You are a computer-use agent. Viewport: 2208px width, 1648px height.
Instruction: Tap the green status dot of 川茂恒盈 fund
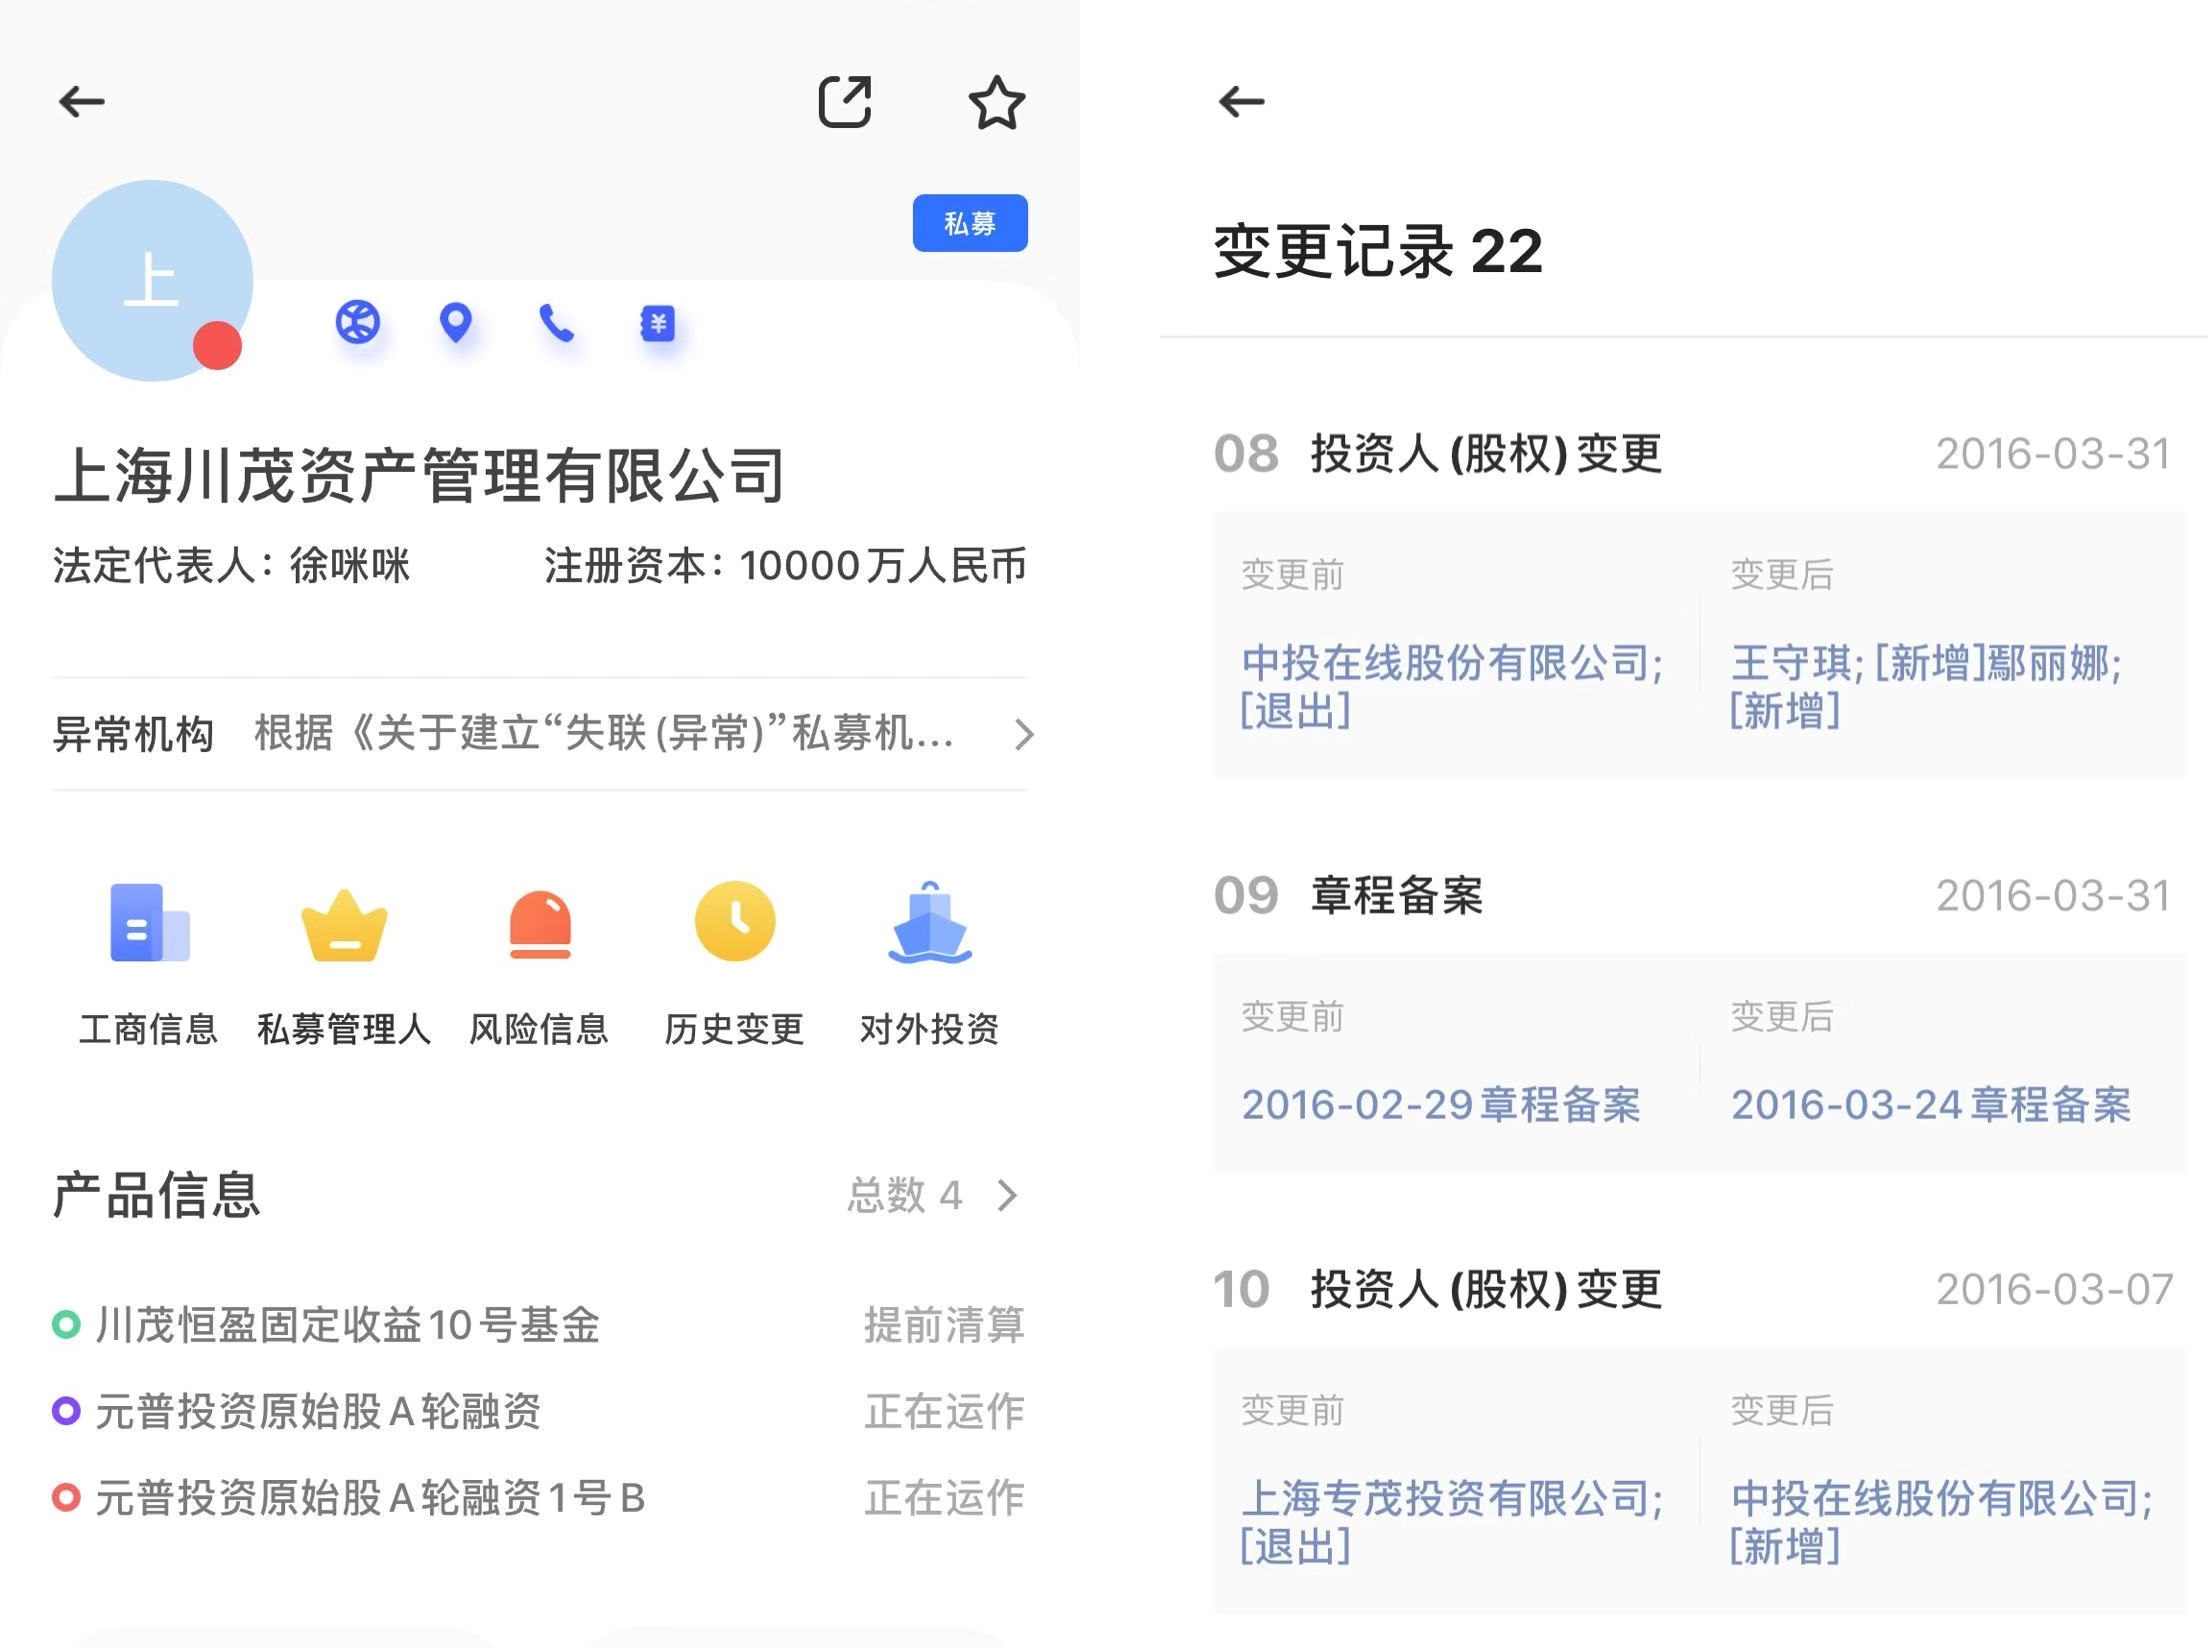click(x=66, y=1325)
